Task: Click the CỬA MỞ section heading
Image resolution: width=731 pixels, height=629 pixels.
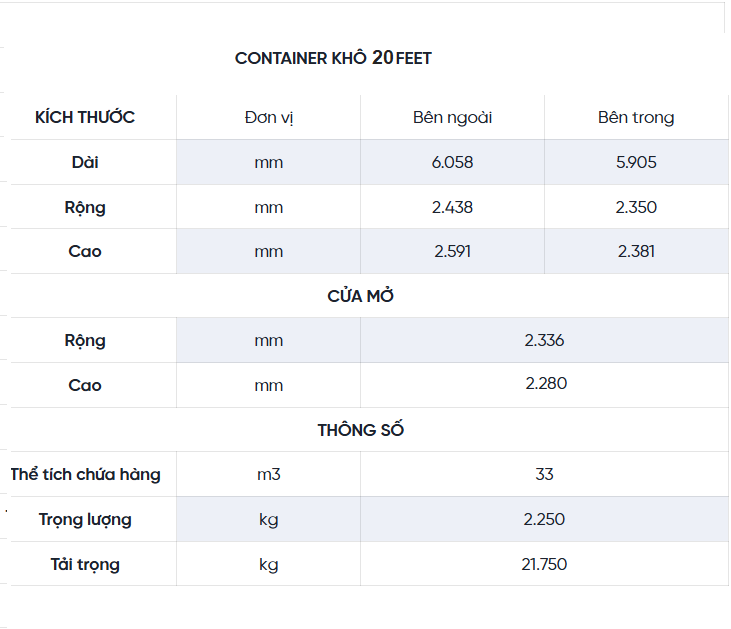Action: pos(367,296)
